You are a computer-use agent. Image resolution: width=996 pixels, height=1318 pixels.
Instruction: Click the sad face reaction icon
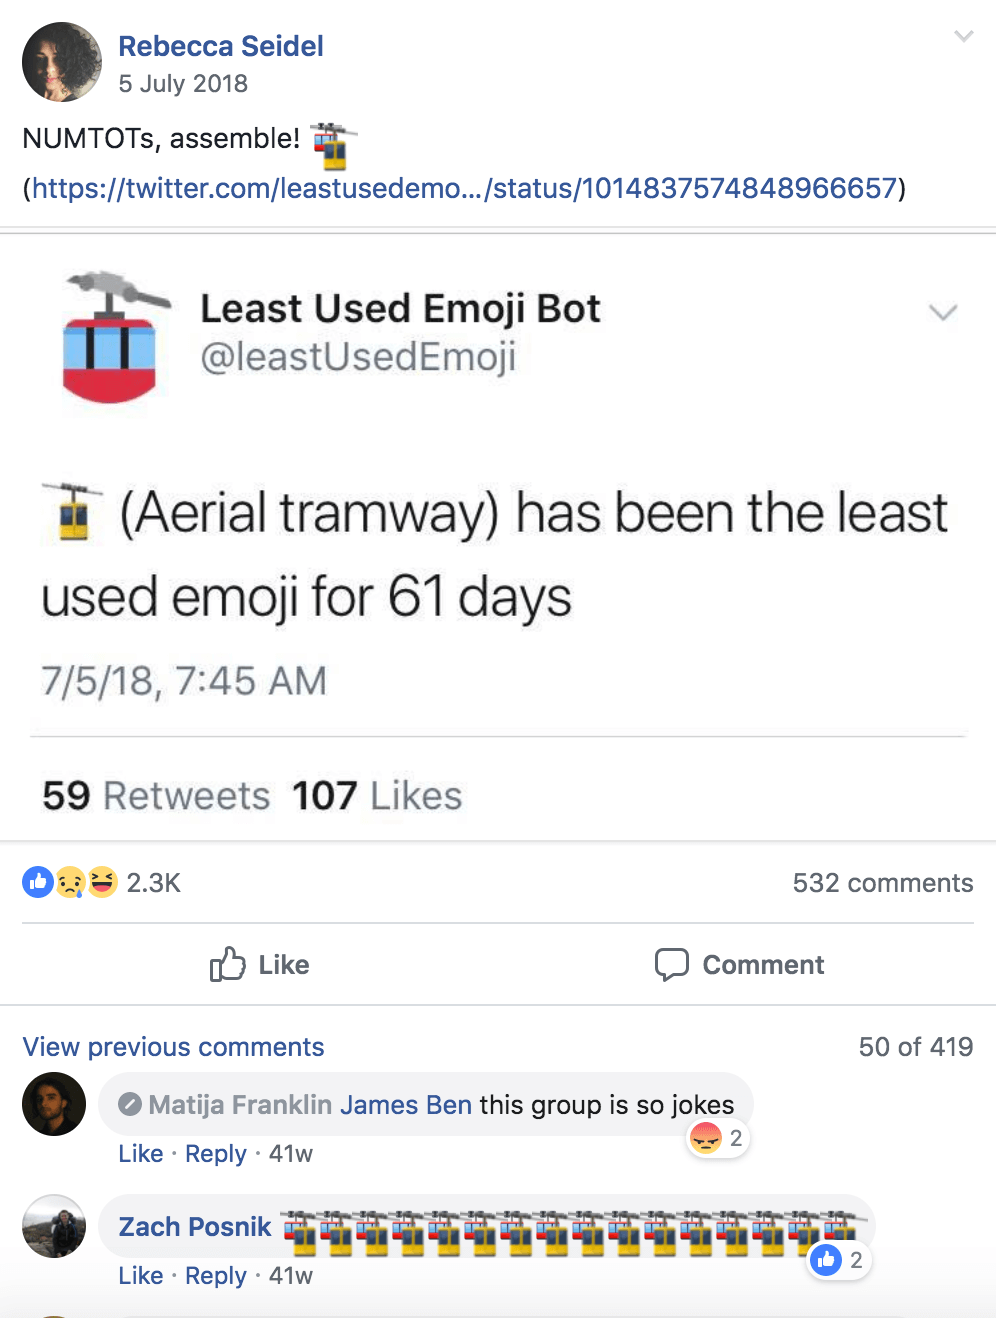(70, 882)
